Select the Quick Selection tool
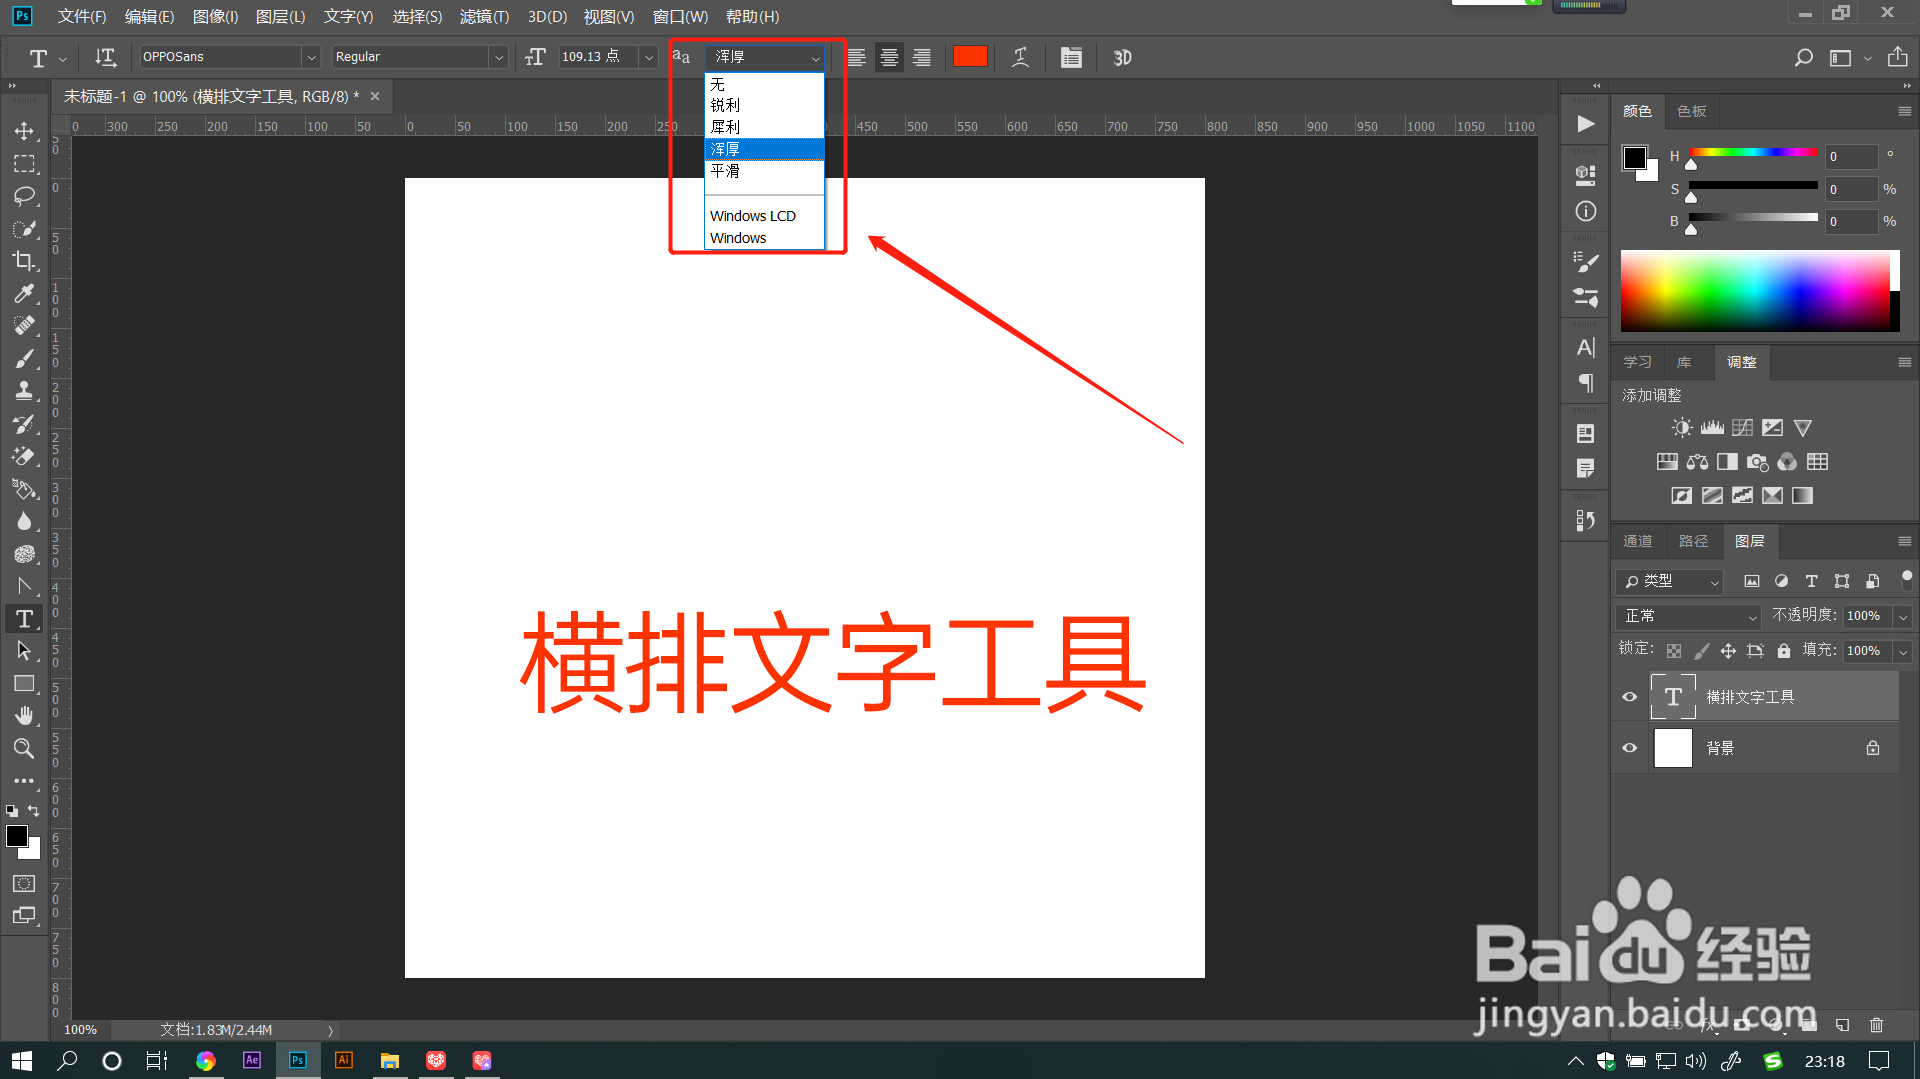The image size is (1920, 1079). click(24, 229)
